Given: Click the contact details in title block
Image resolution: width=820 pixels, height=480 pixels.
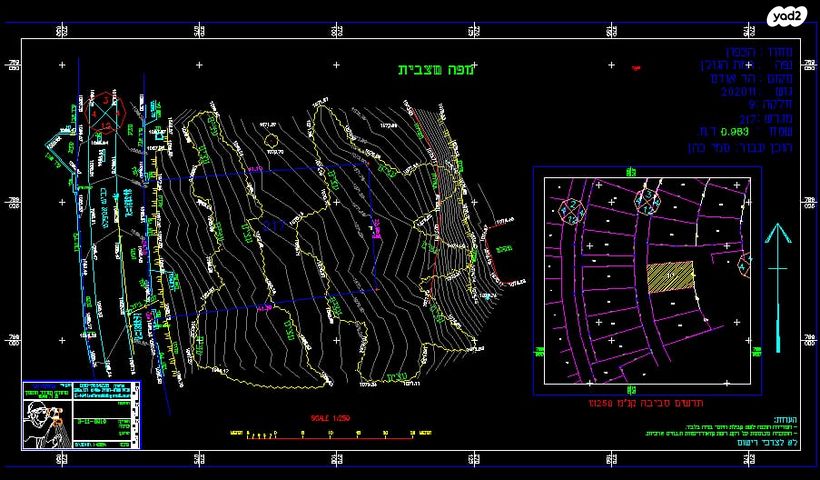Looking at the screenshot, I should click(102, 393).
